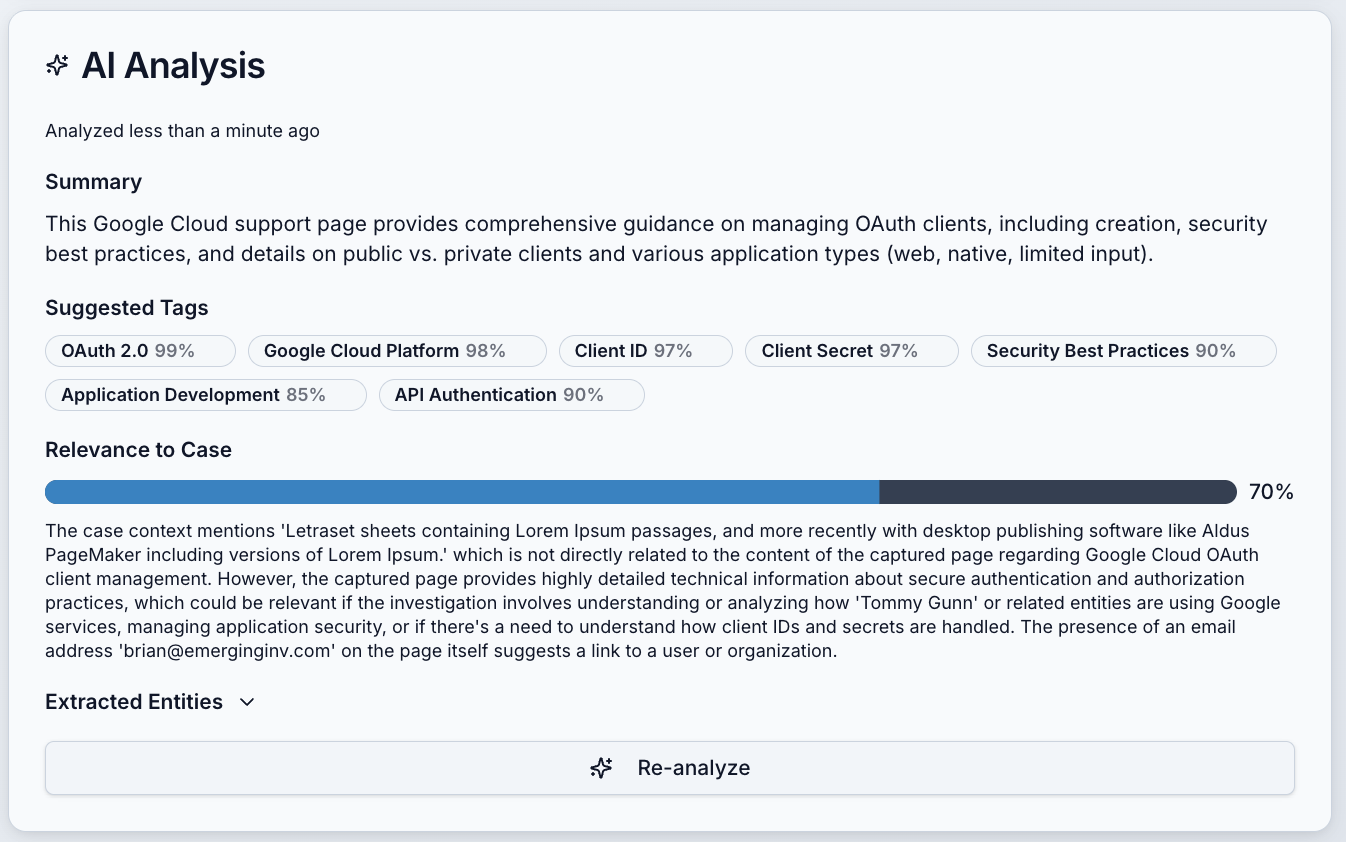Click the AI Analysis heading
The image size is (1346, 842).
pos(173,66)
